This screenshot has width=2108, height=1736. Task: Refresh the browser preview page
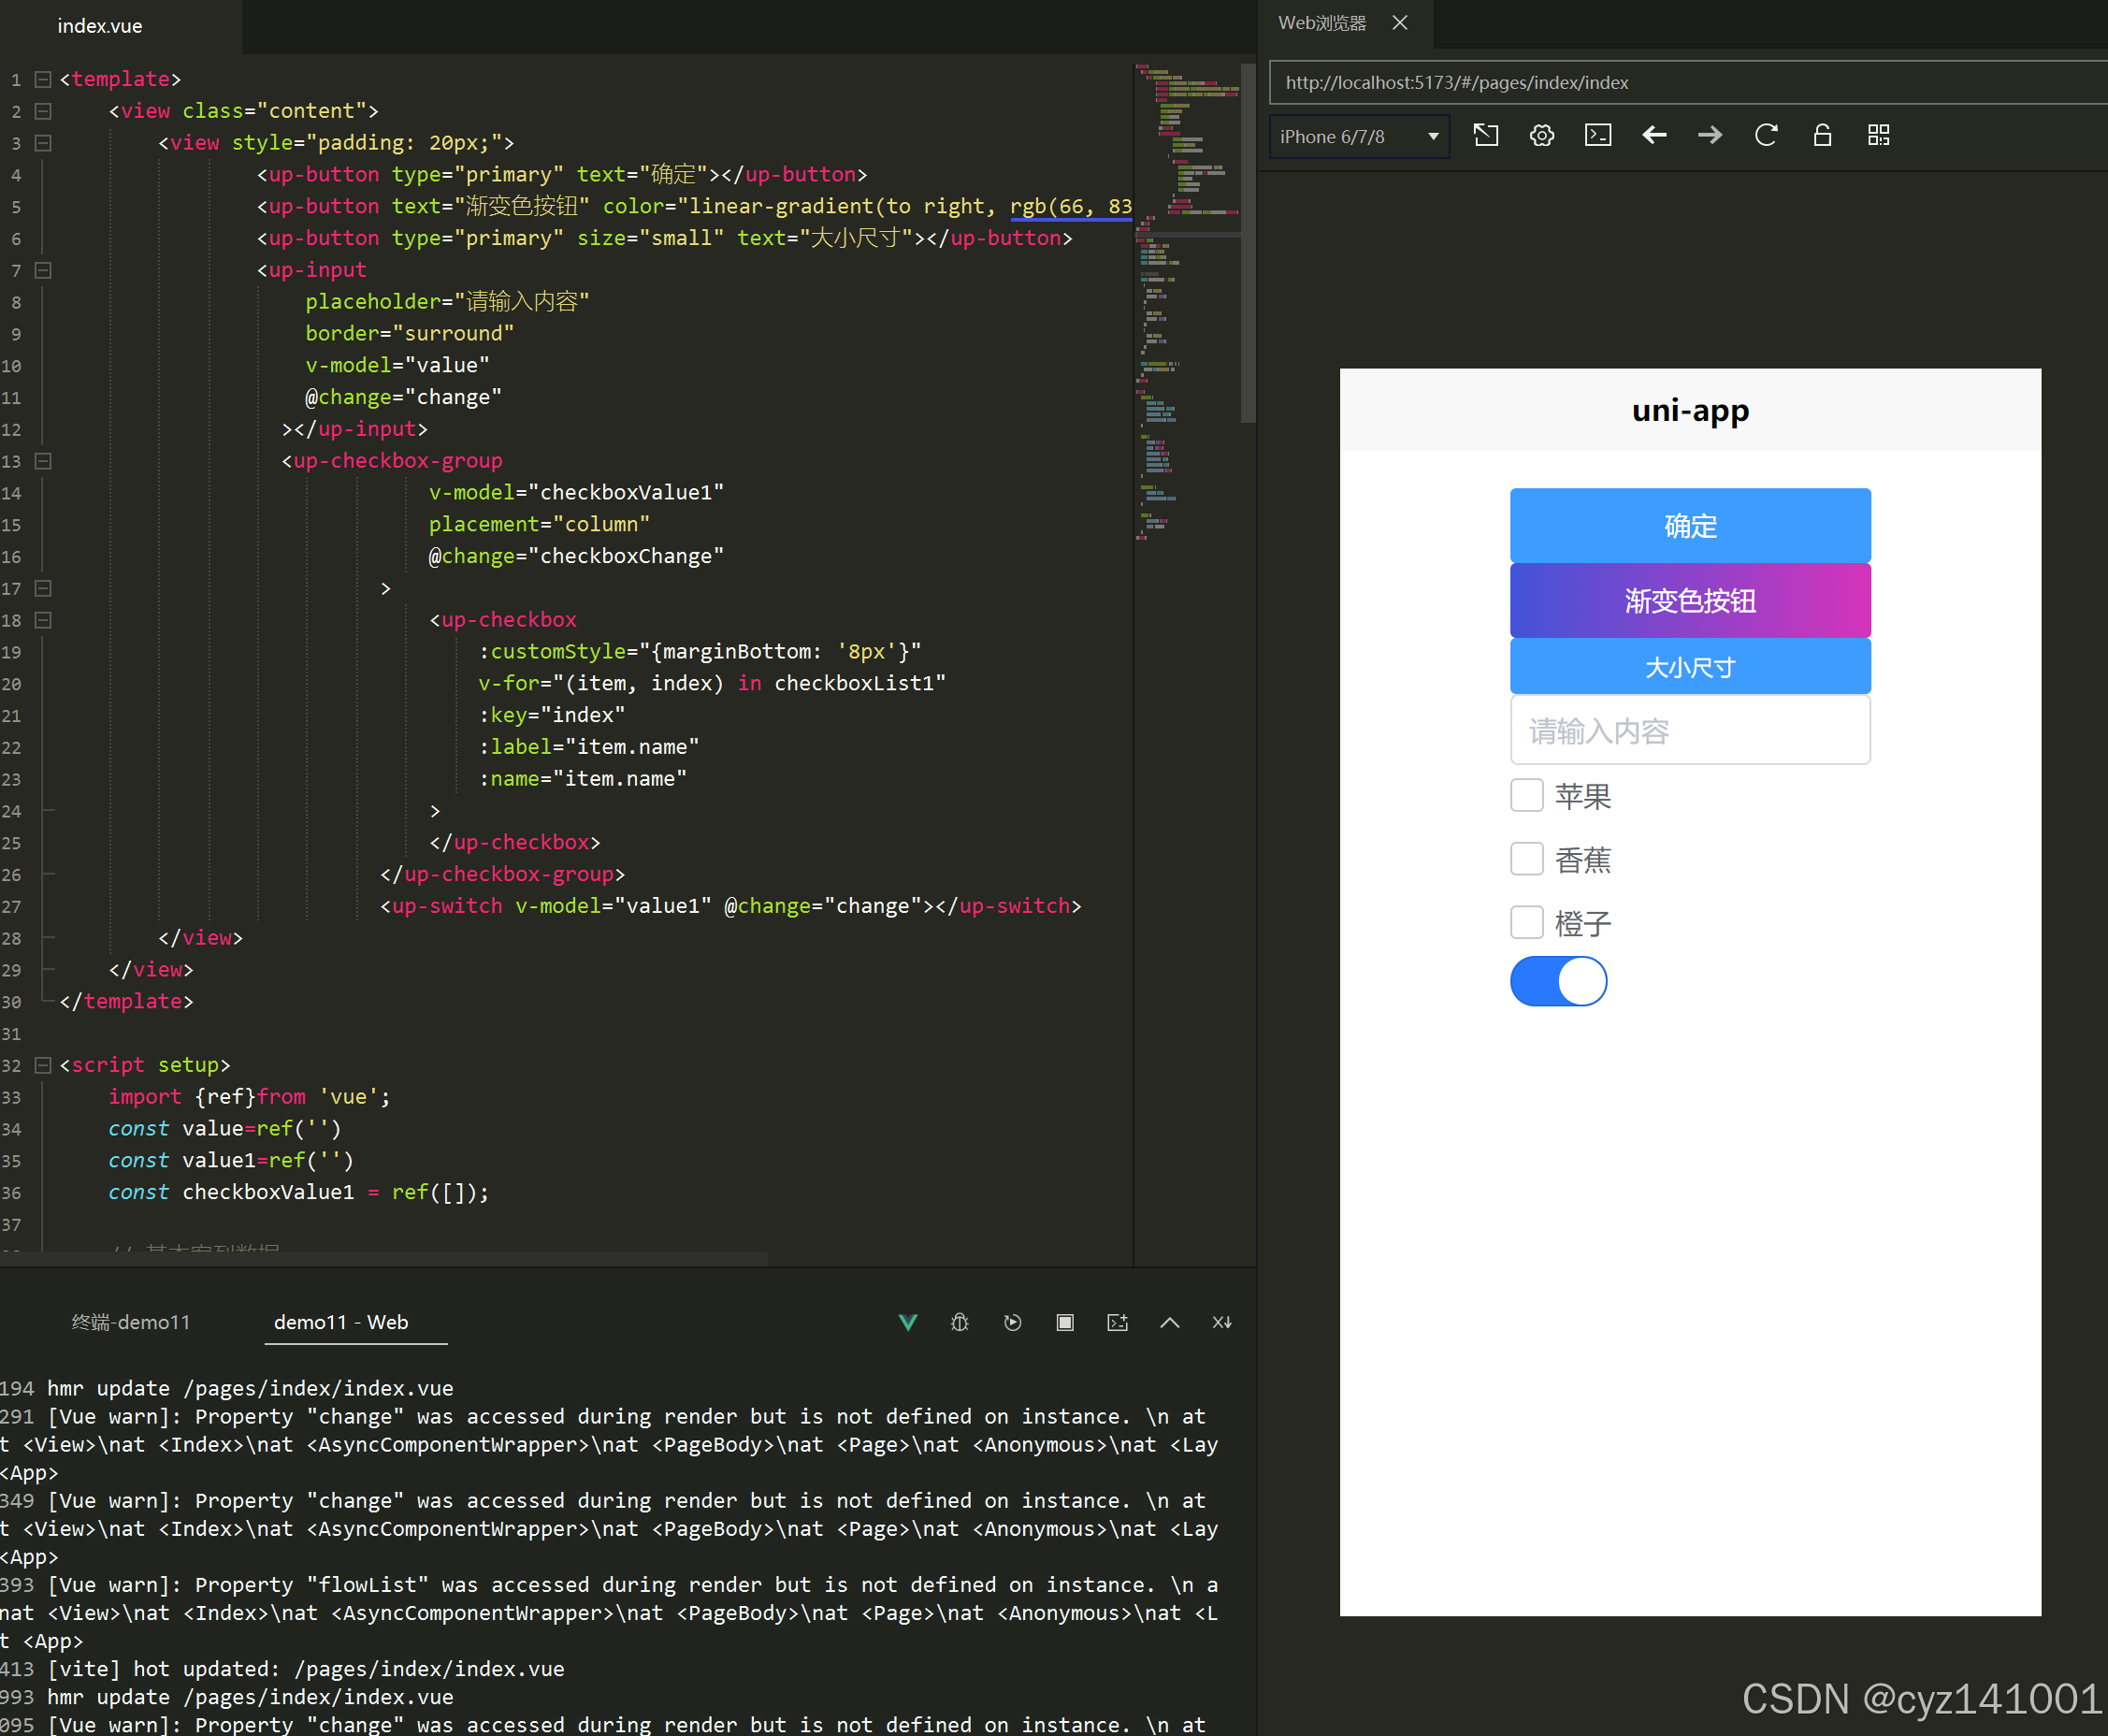click(x=1766, y=135)
